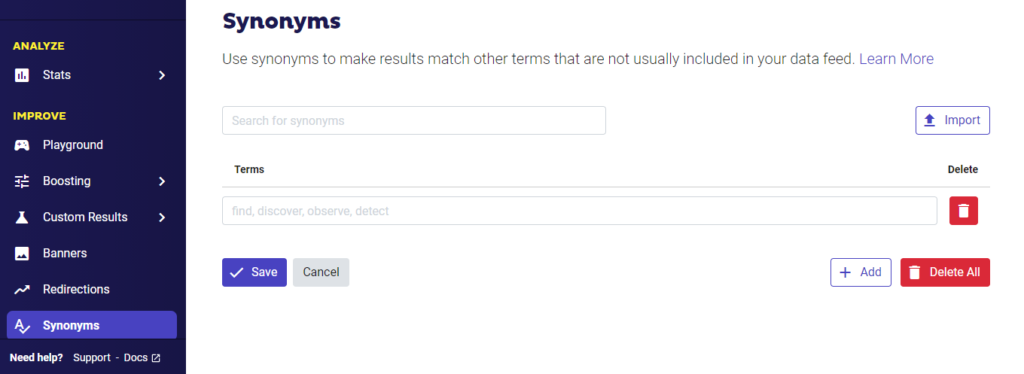
Task: Delete the synonym row with trash icon
Action: click(963, 211)
